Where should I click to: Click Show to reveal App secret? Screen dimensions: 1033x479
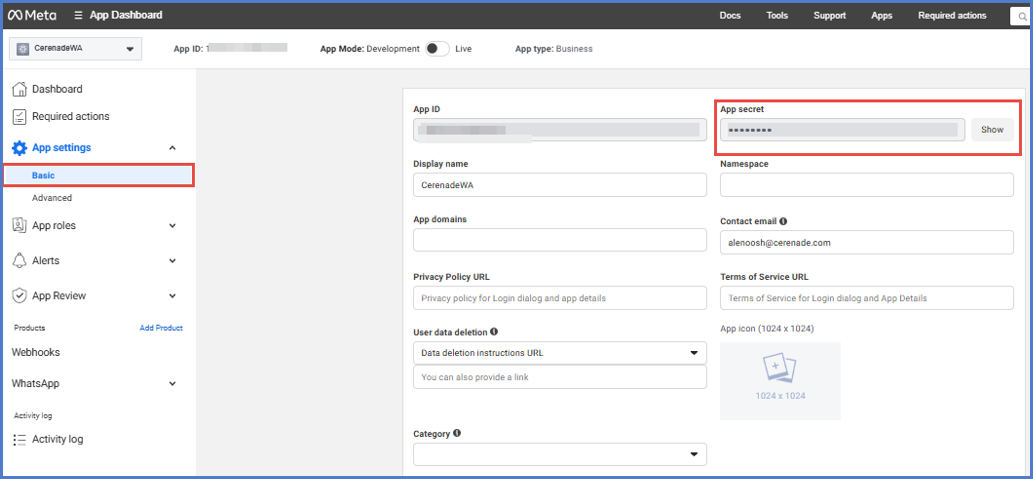click(x=992, y=130)
